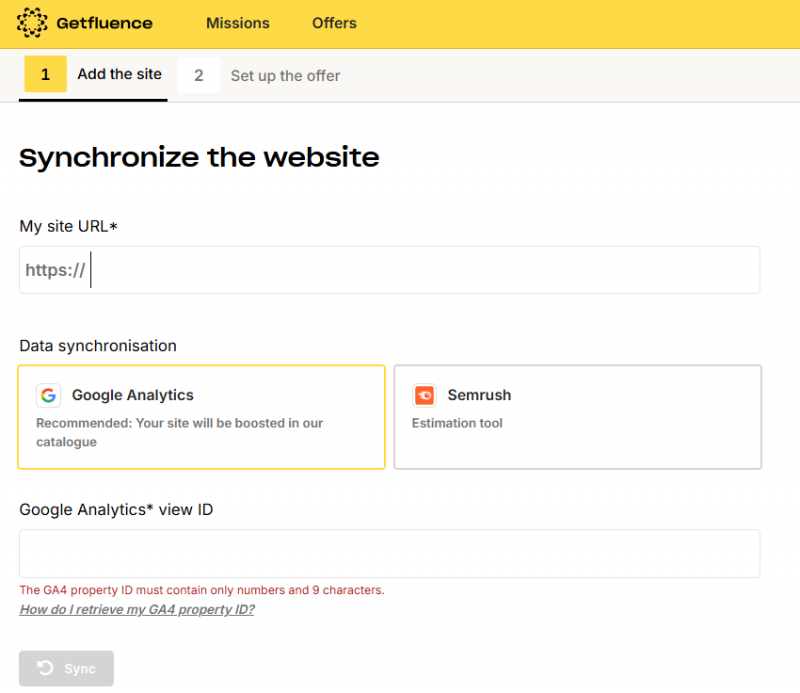Focus the My site URL input field
The width and height of the screenshot is (800, 693).
420,270
